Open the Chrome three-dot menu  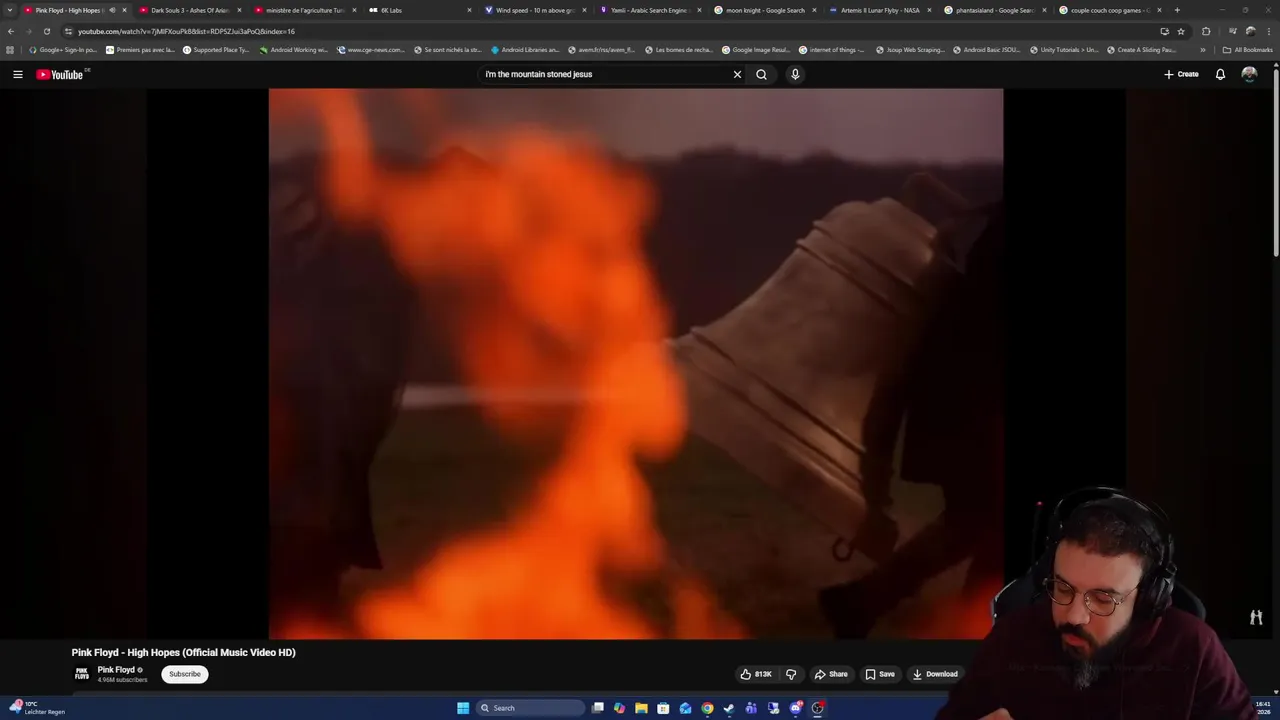tap(1269, 31)
